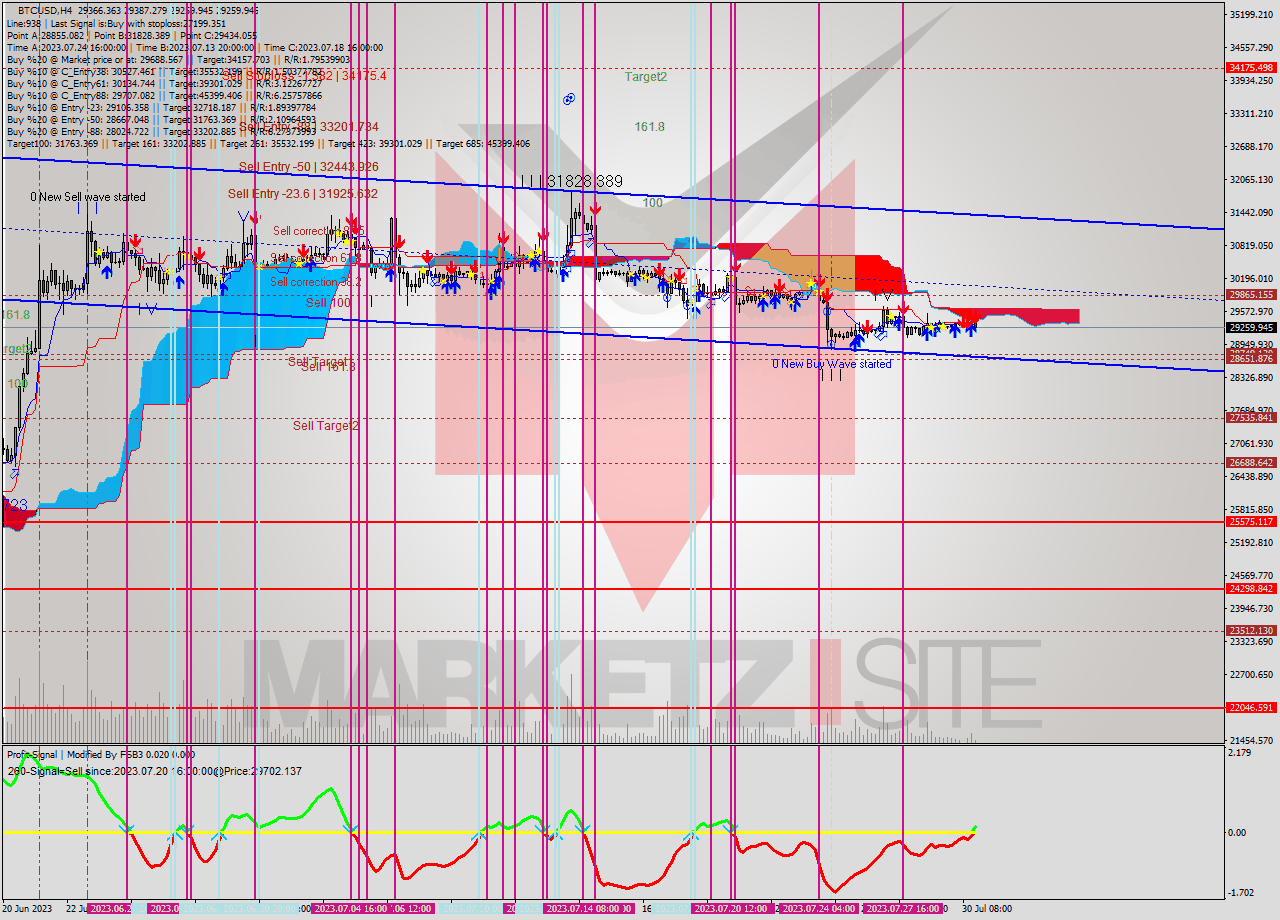The height and width of the screenshot is (920, 1280).
Task: Click the 2023.07.20 12:00 date marker
Action: coord(731,908)
